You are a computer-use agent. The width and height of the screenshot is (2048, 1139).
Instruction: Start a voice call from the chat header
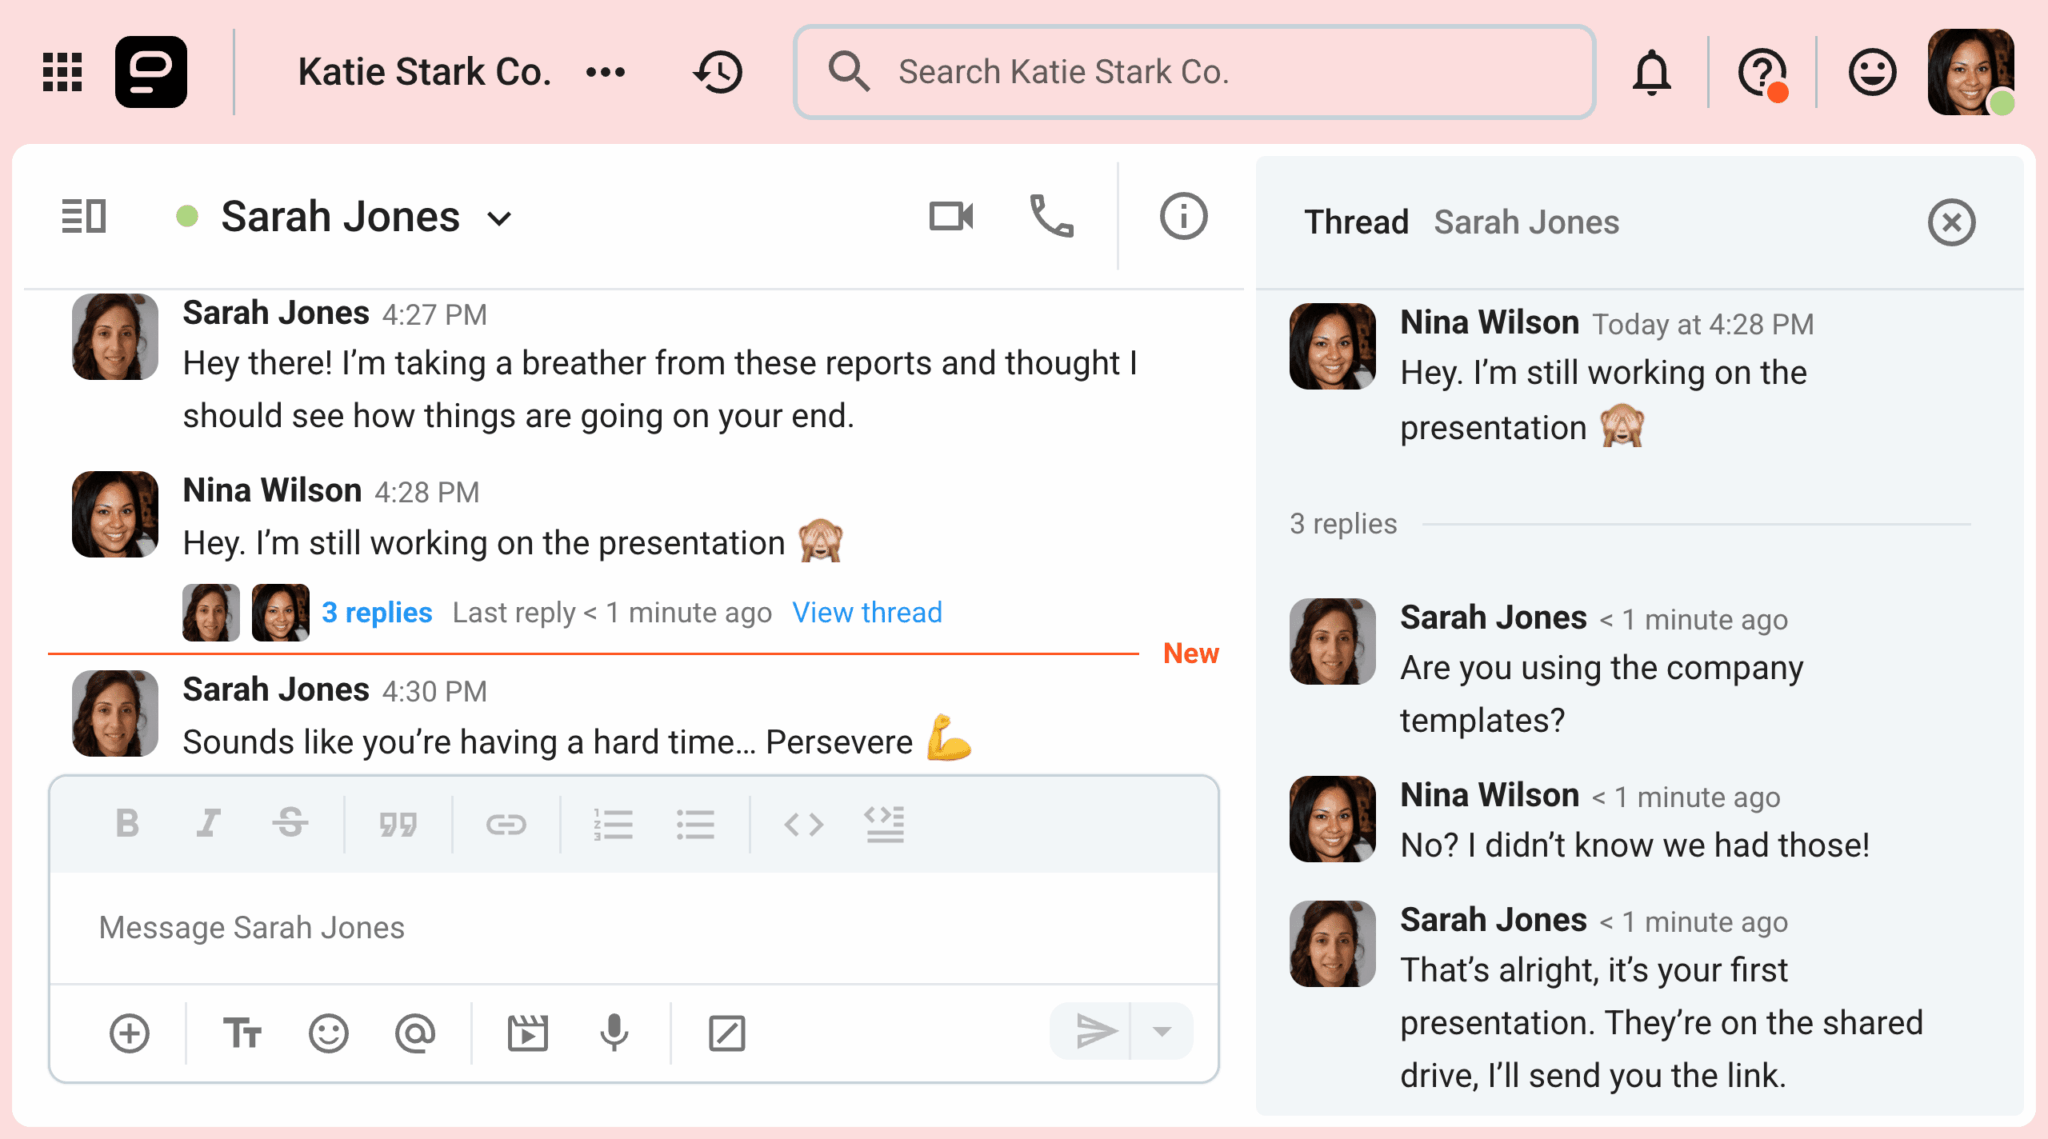click(1050, 216)
